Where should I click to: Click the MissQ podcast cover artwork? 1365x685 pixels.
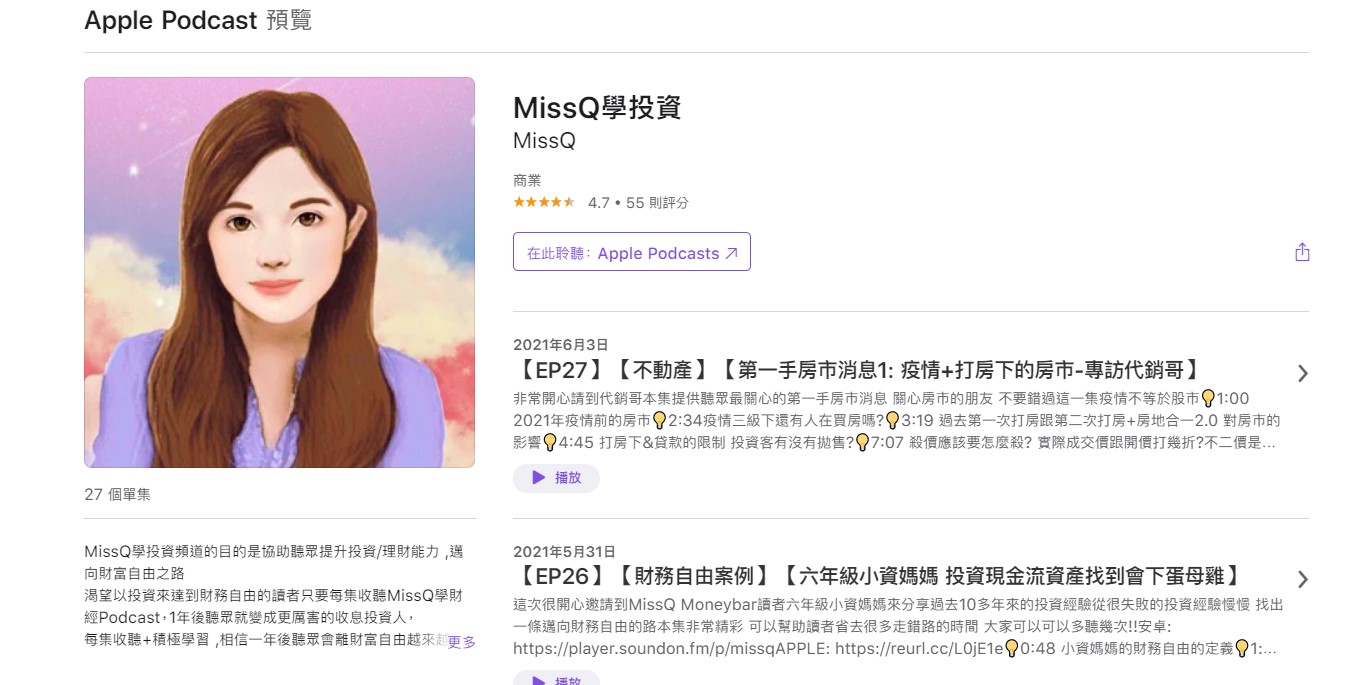[279, 272]
